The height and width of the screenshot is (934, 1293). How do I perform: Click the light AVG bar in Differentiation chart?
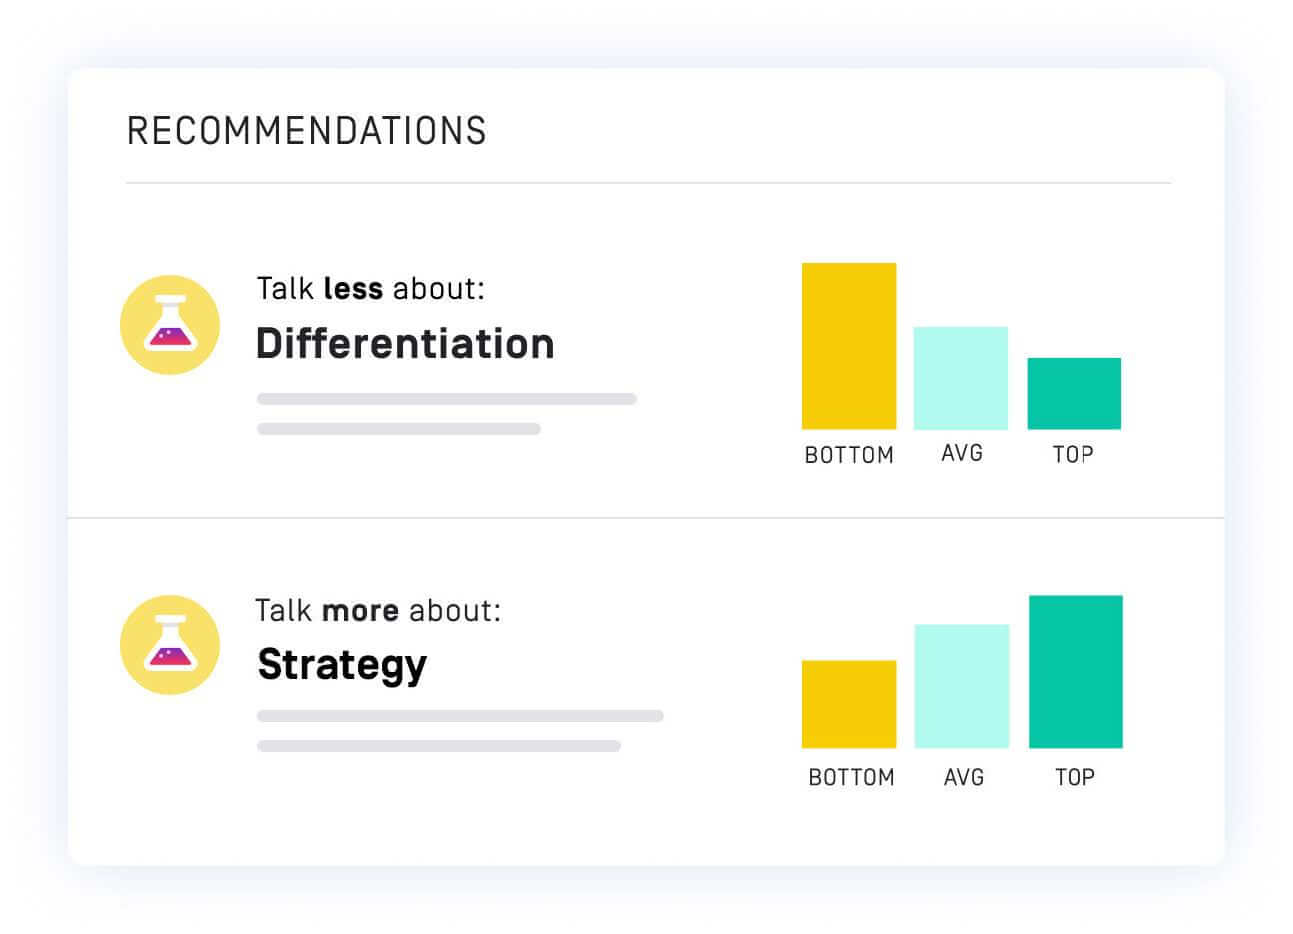[961, 378]
